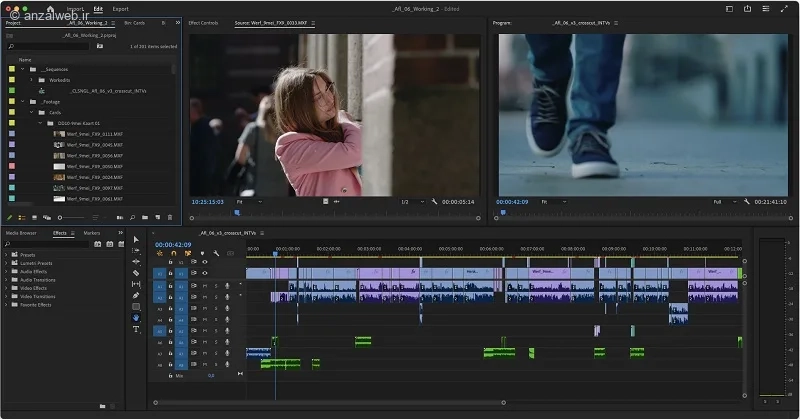Screen dimensions: 800x419
Task: Select the Rectangle tool
Action: (136, 307)
